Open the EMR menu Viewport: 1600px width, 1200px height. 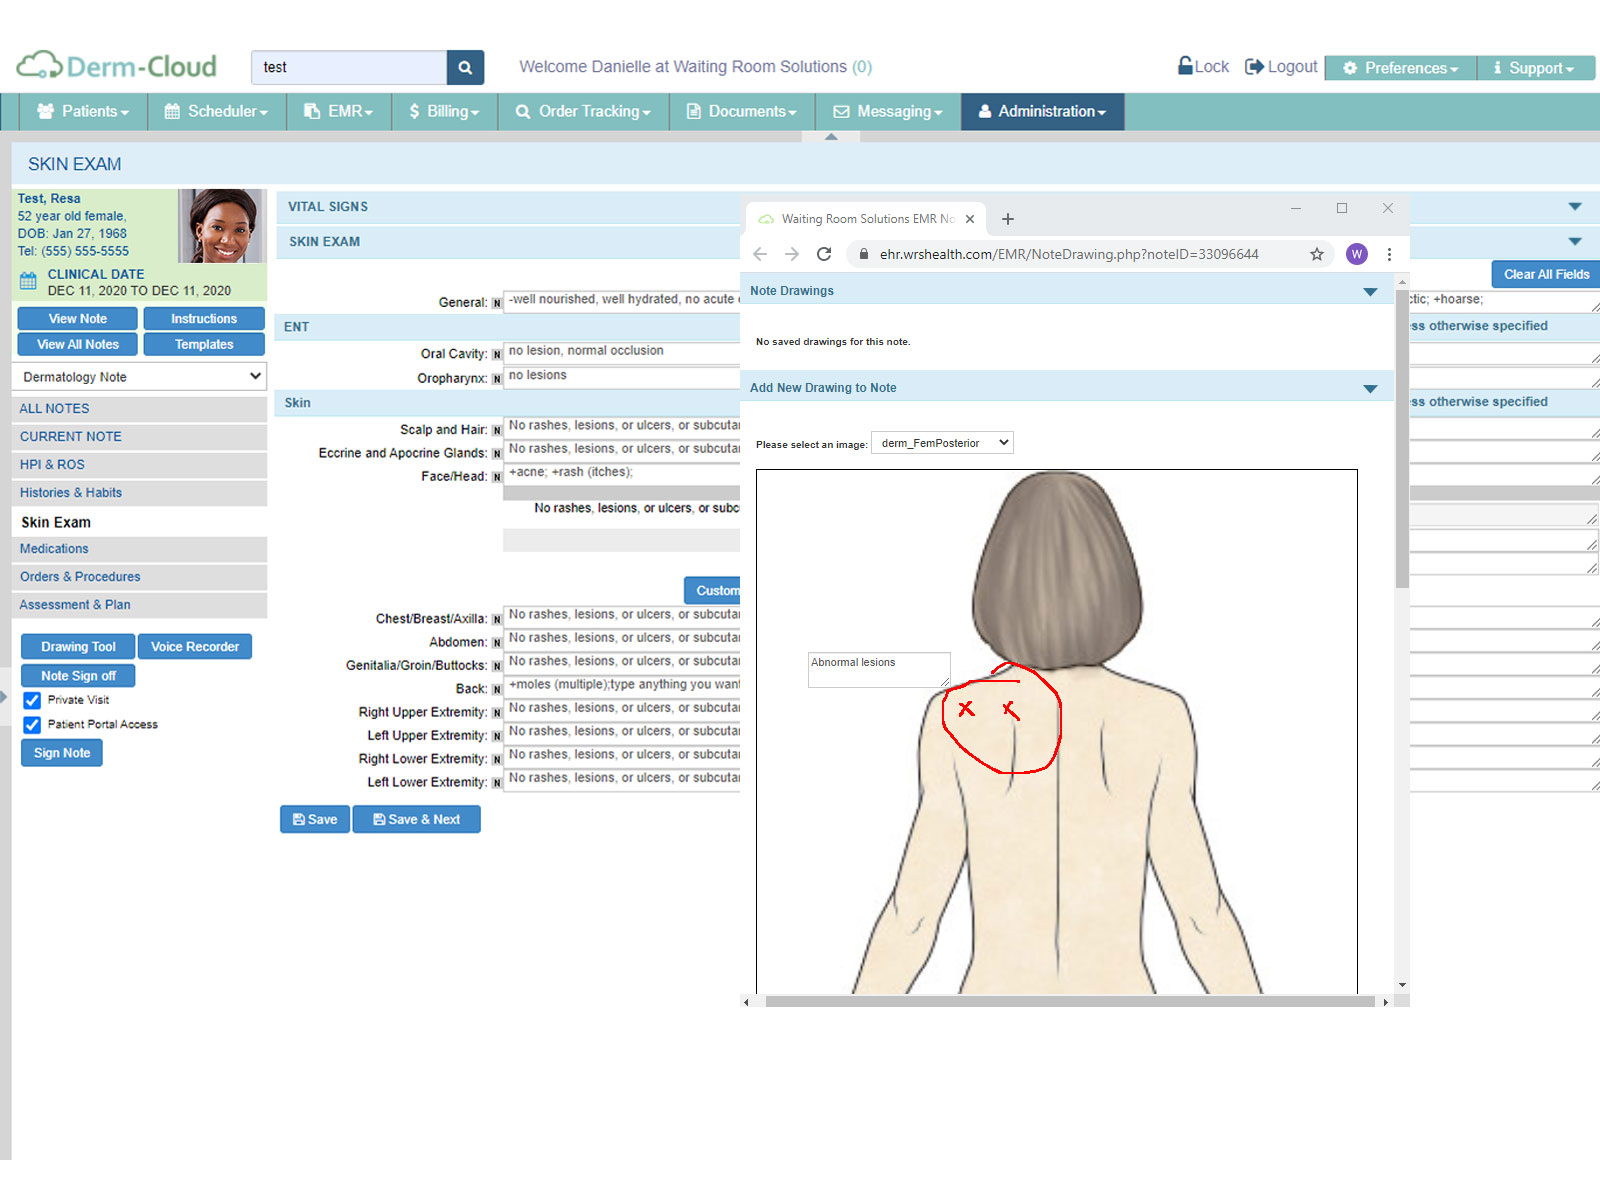(x=338, y=111)
